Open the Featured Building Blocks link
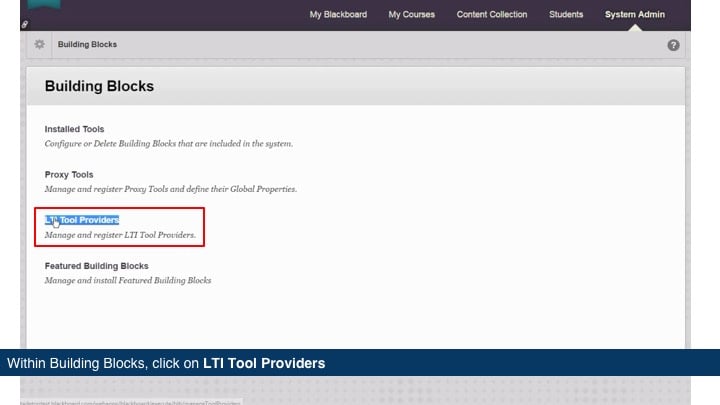720x405 pixels. click(x=96, y=266)
